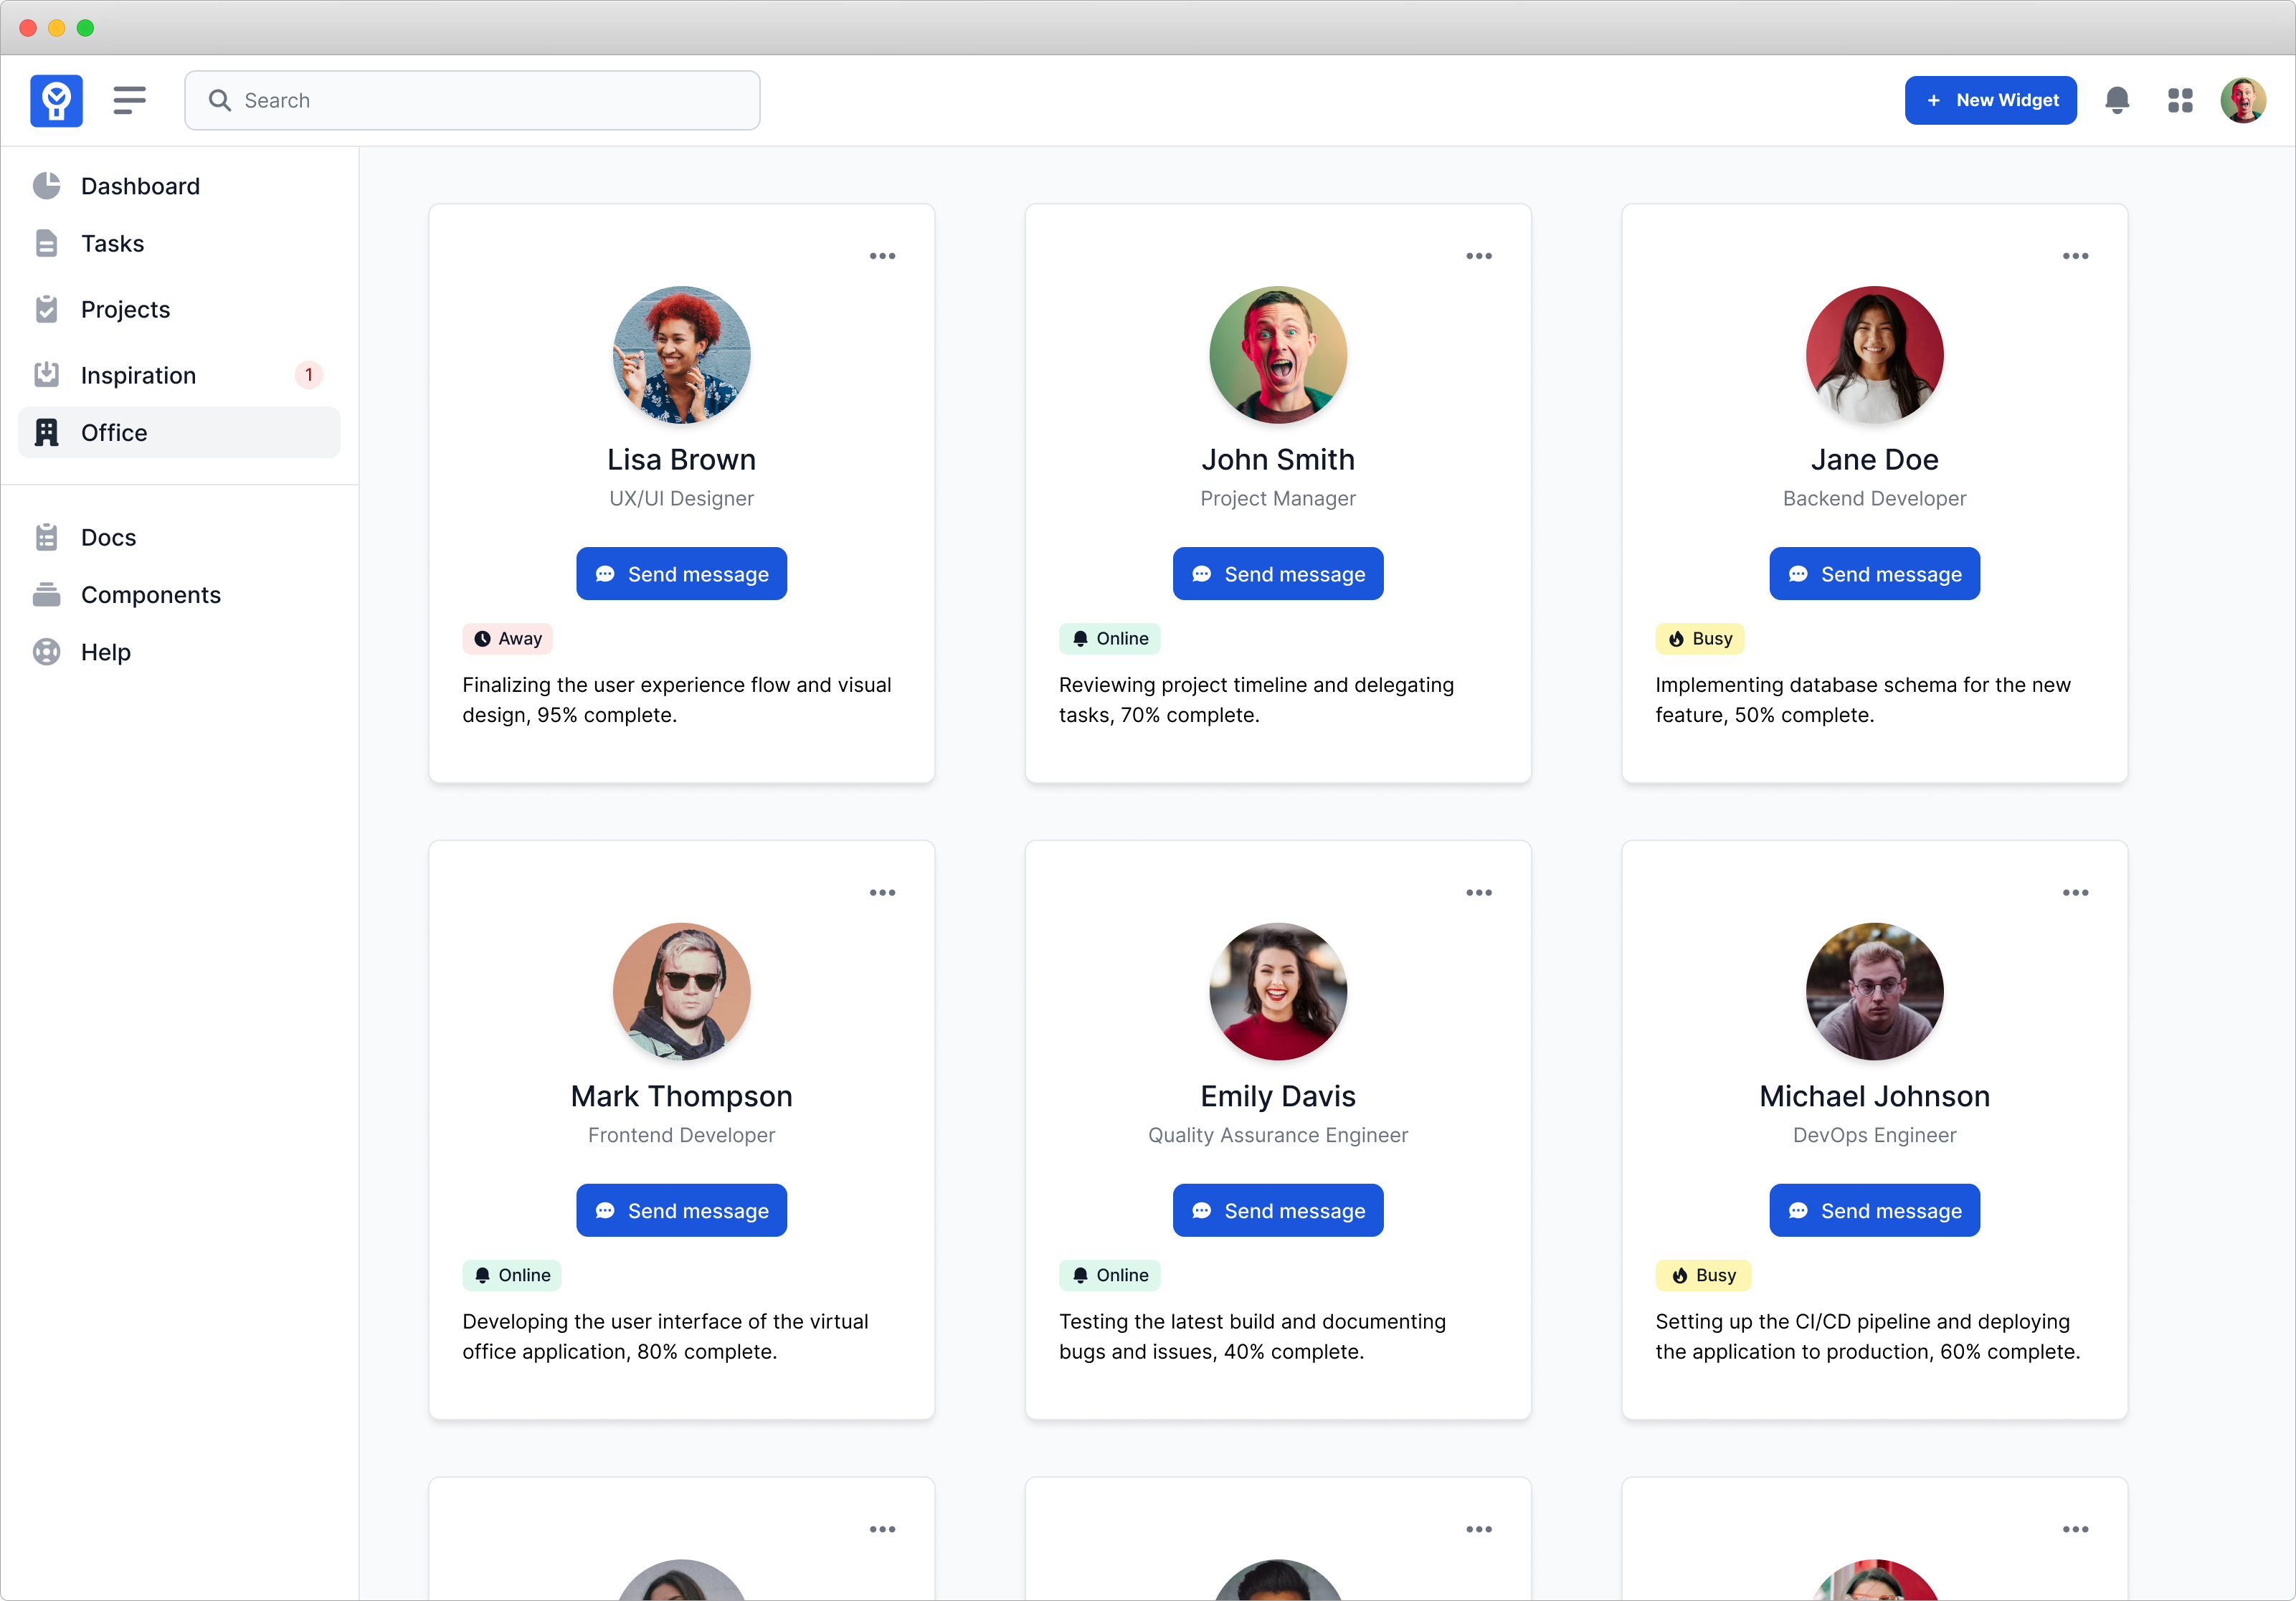Open Emily Davis's three-dot menu
The width and height of the screenshot is (2296, 1601).
1478,892
